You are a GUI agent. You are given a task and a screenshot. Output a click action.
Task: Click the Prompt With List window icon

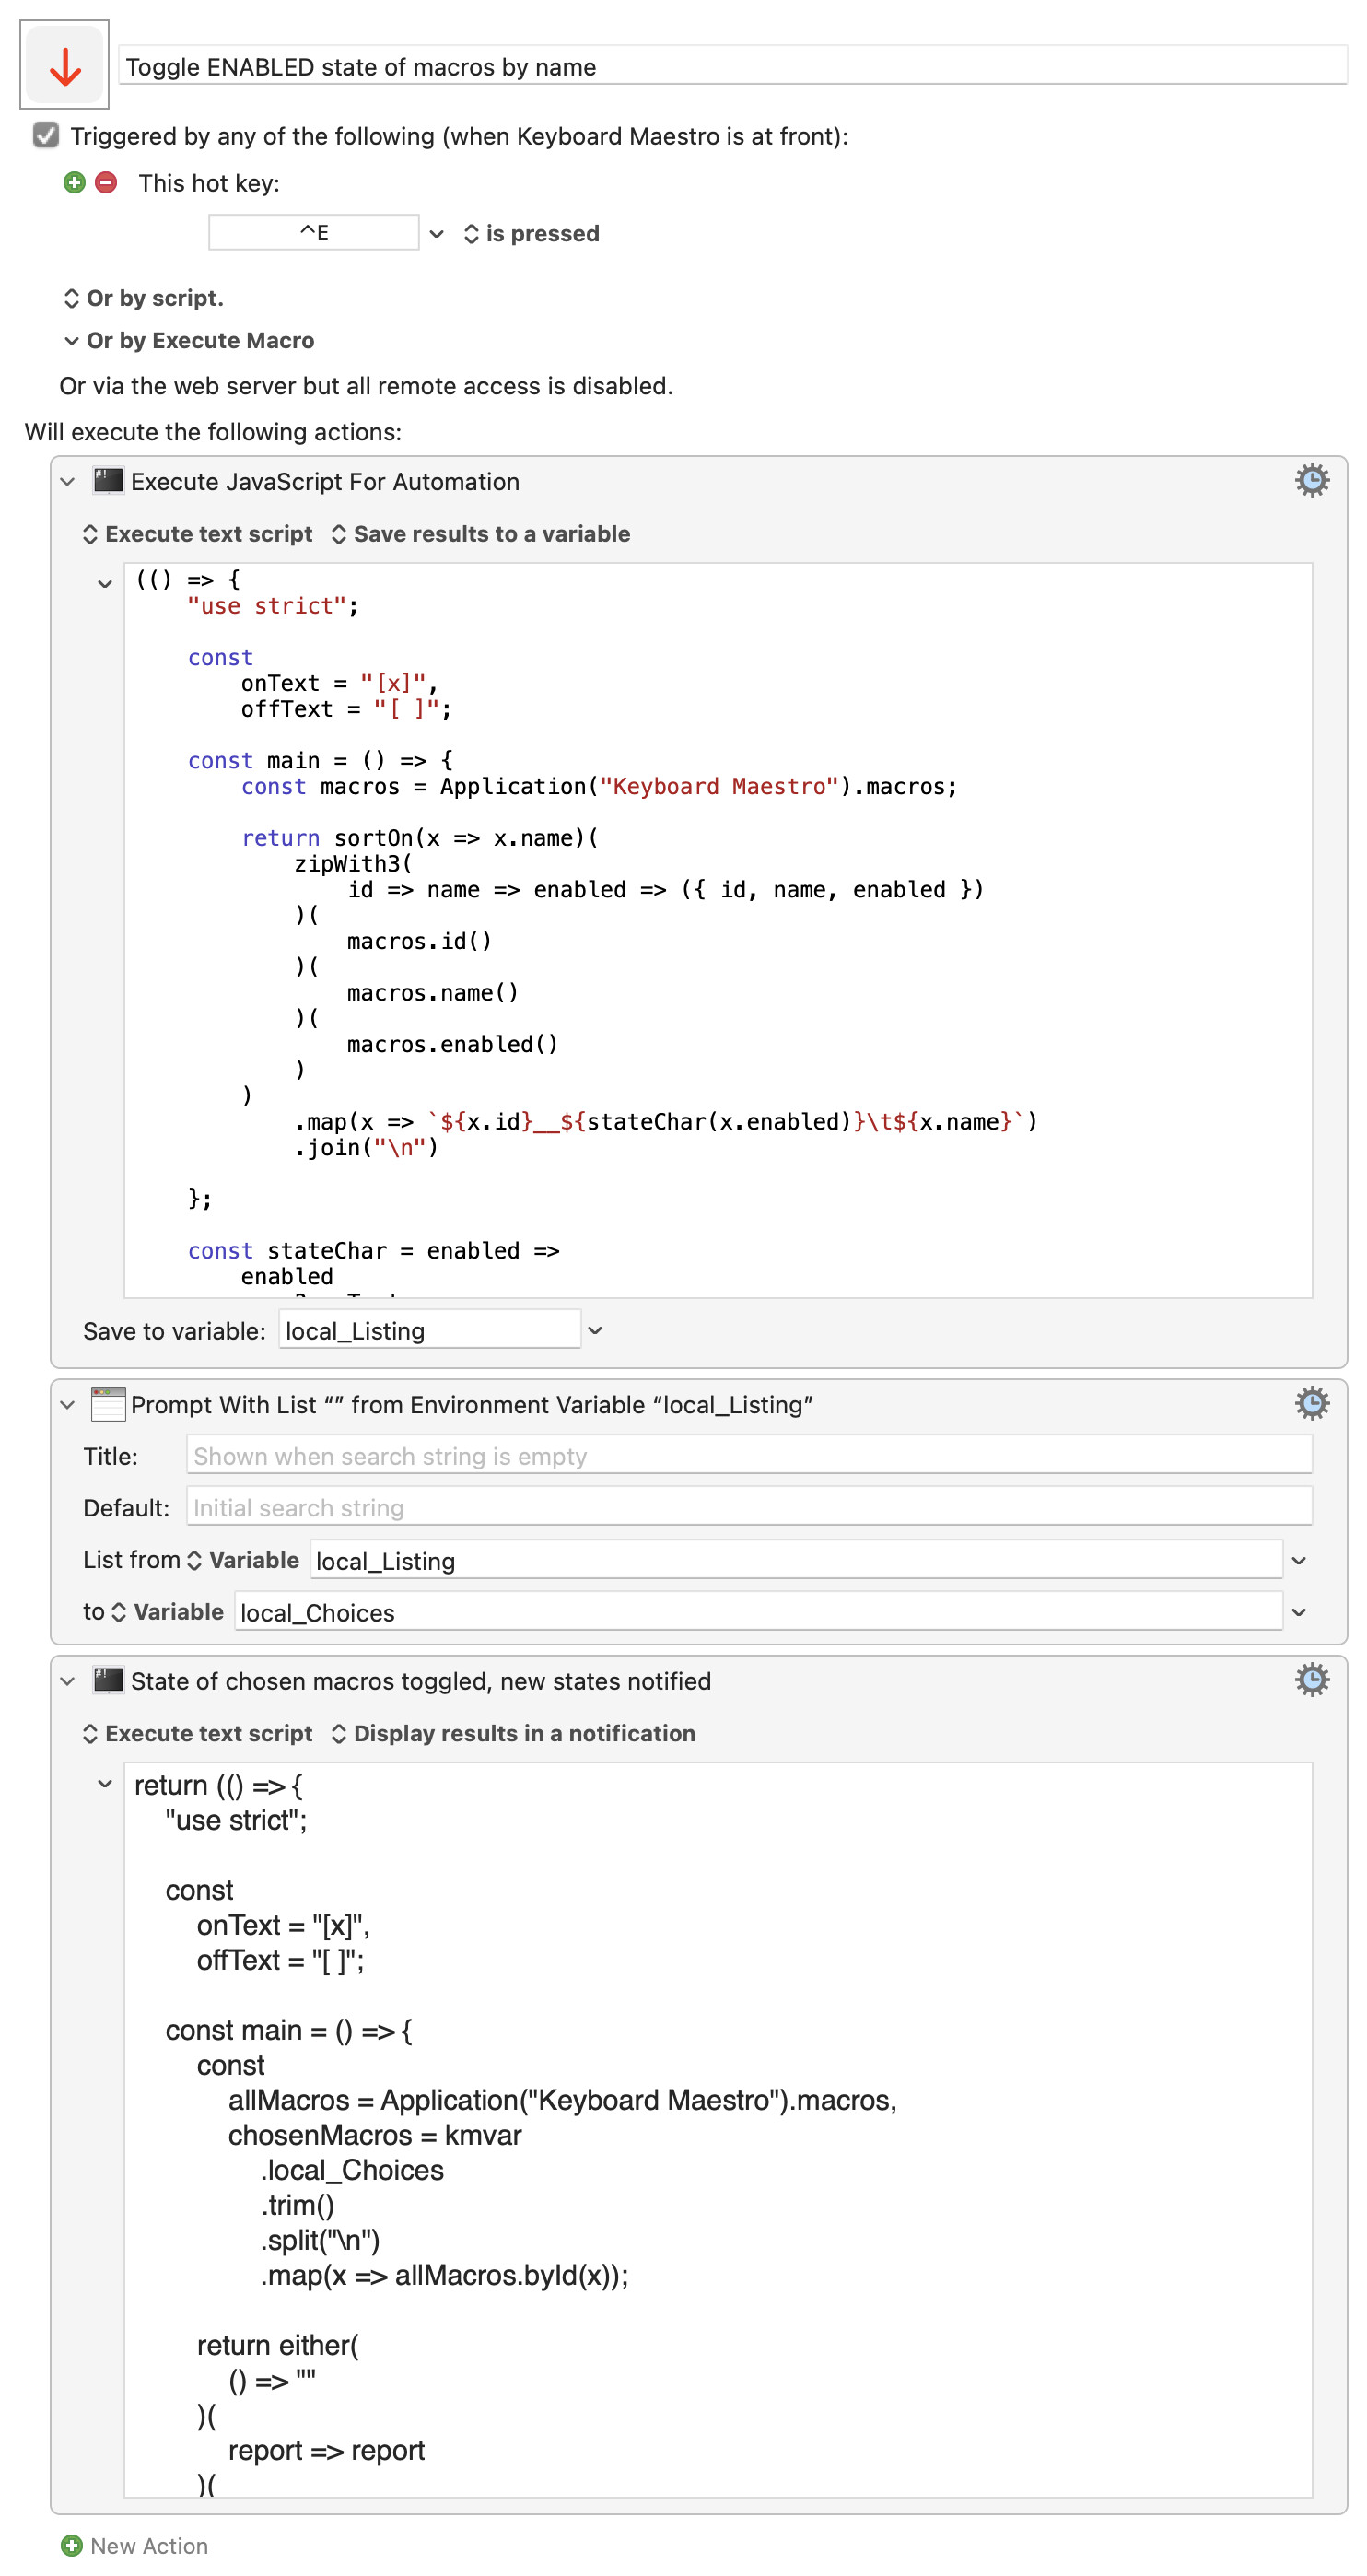(x=108, y=1404)
